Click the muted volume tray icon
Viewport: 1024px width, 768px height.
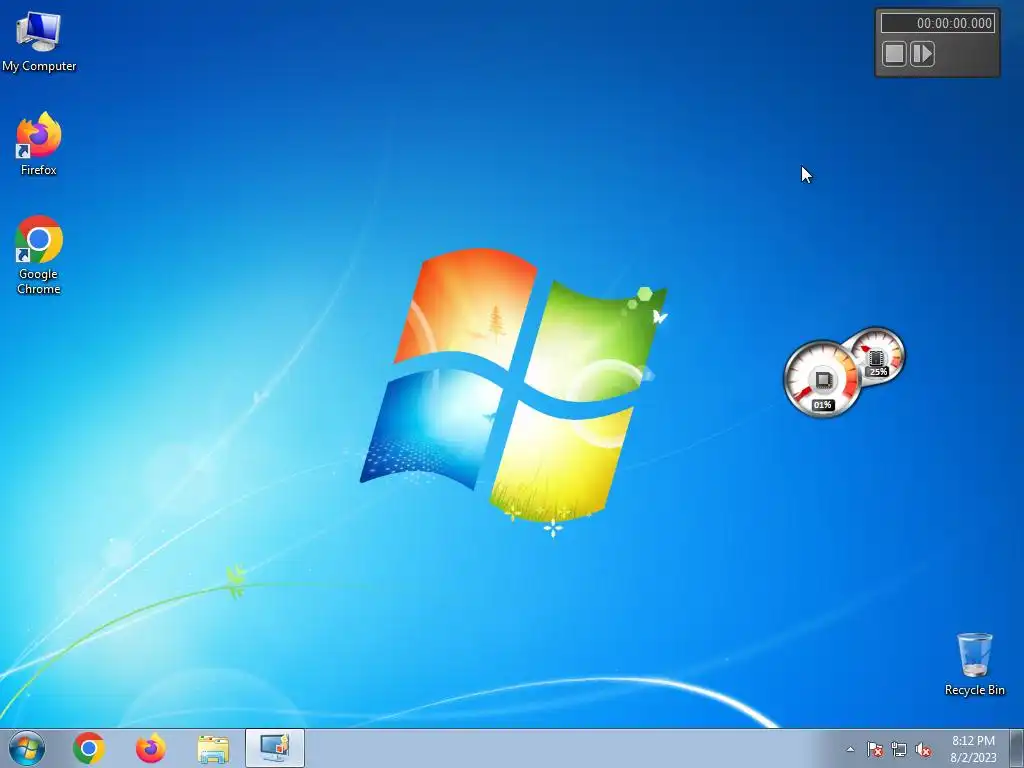[x=923, y=750]
